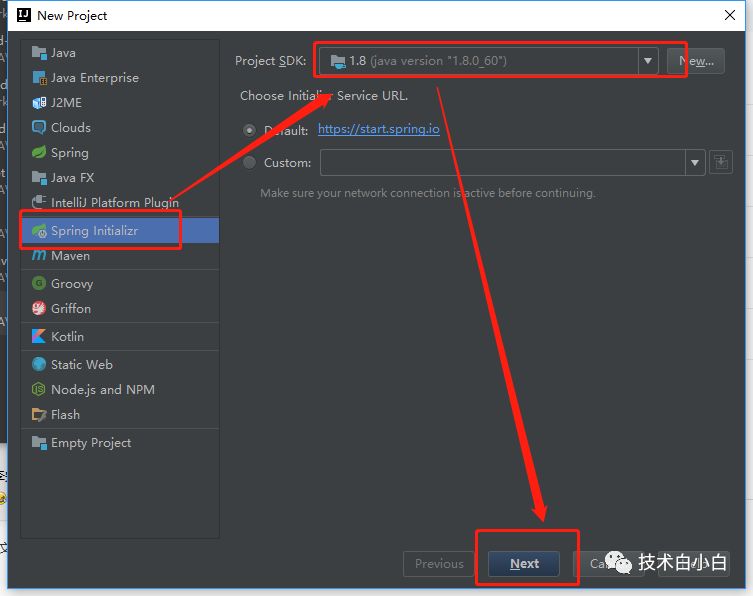Open the Project SDK dropdown arrow
The width and height of the screenshot is (753, 596).
648,61
